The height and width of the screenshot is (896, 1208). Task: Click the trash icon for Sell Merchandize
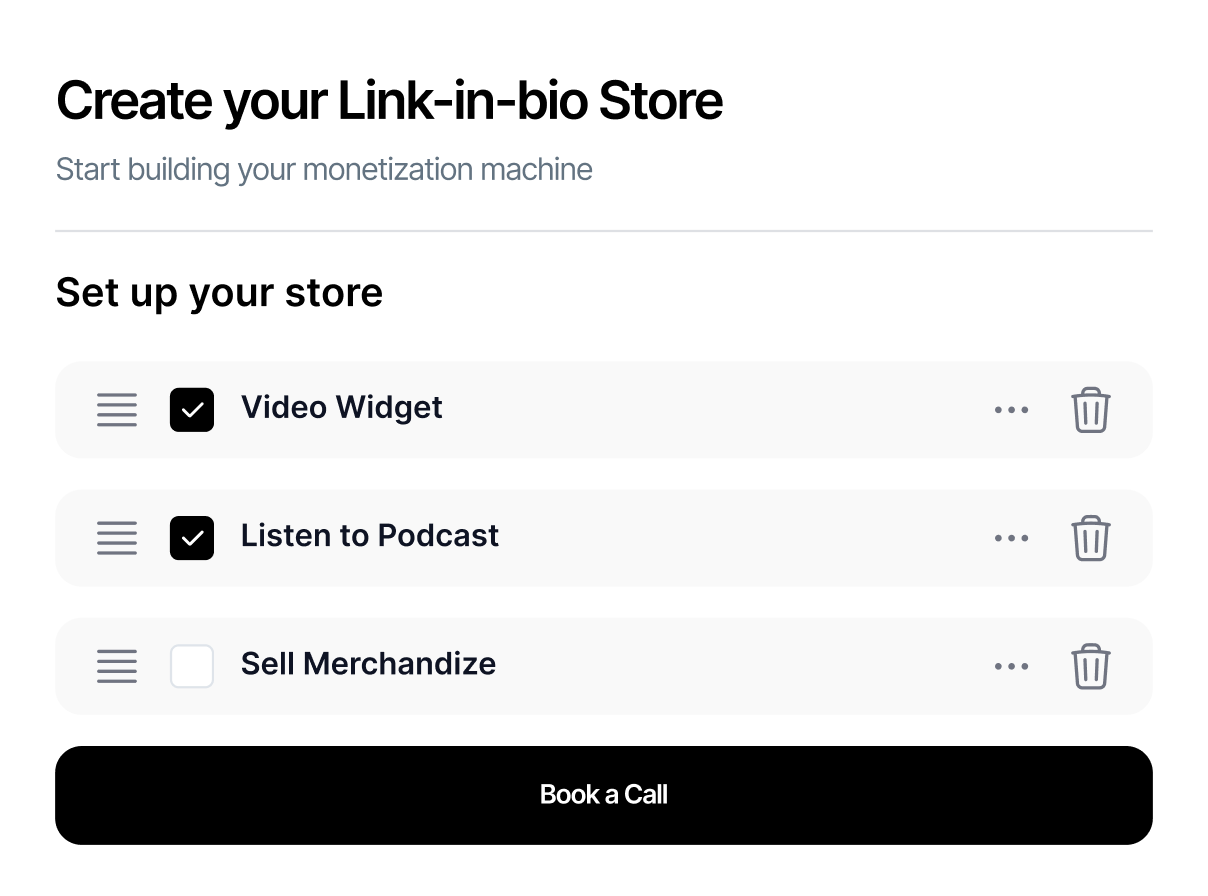[x=1091, y=666]
